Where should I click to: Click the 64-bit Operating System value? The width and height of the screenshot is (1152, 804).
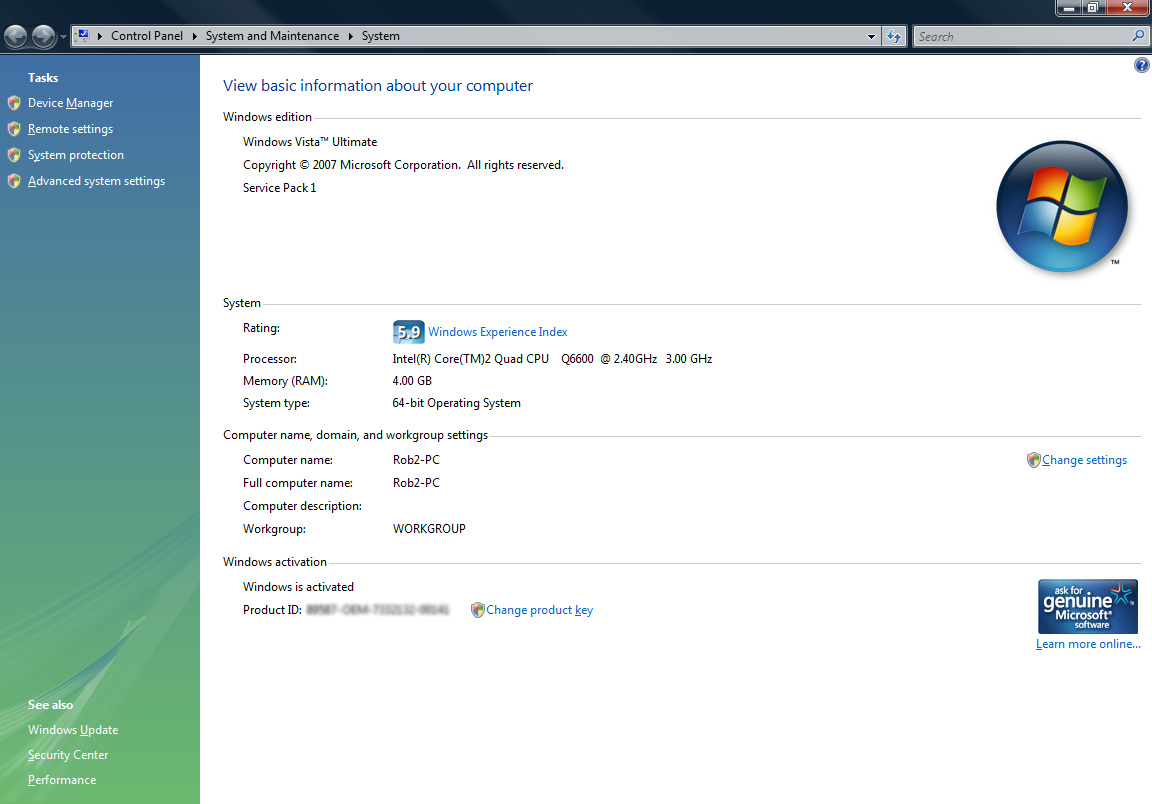click(456, 403)
